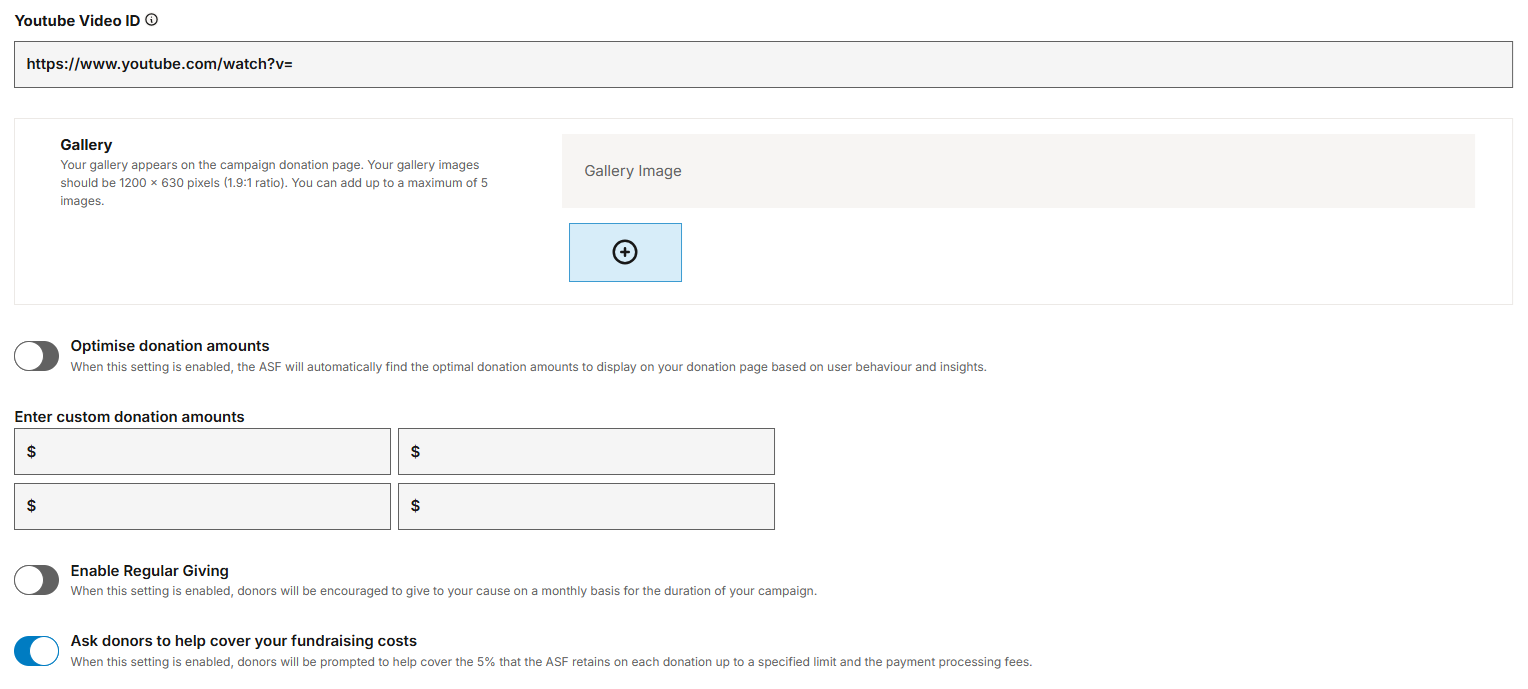This screenshot has width=1528, height=689.
Task: Click the 'Enable Regular Giving' label text
Action: coord(150,571)
